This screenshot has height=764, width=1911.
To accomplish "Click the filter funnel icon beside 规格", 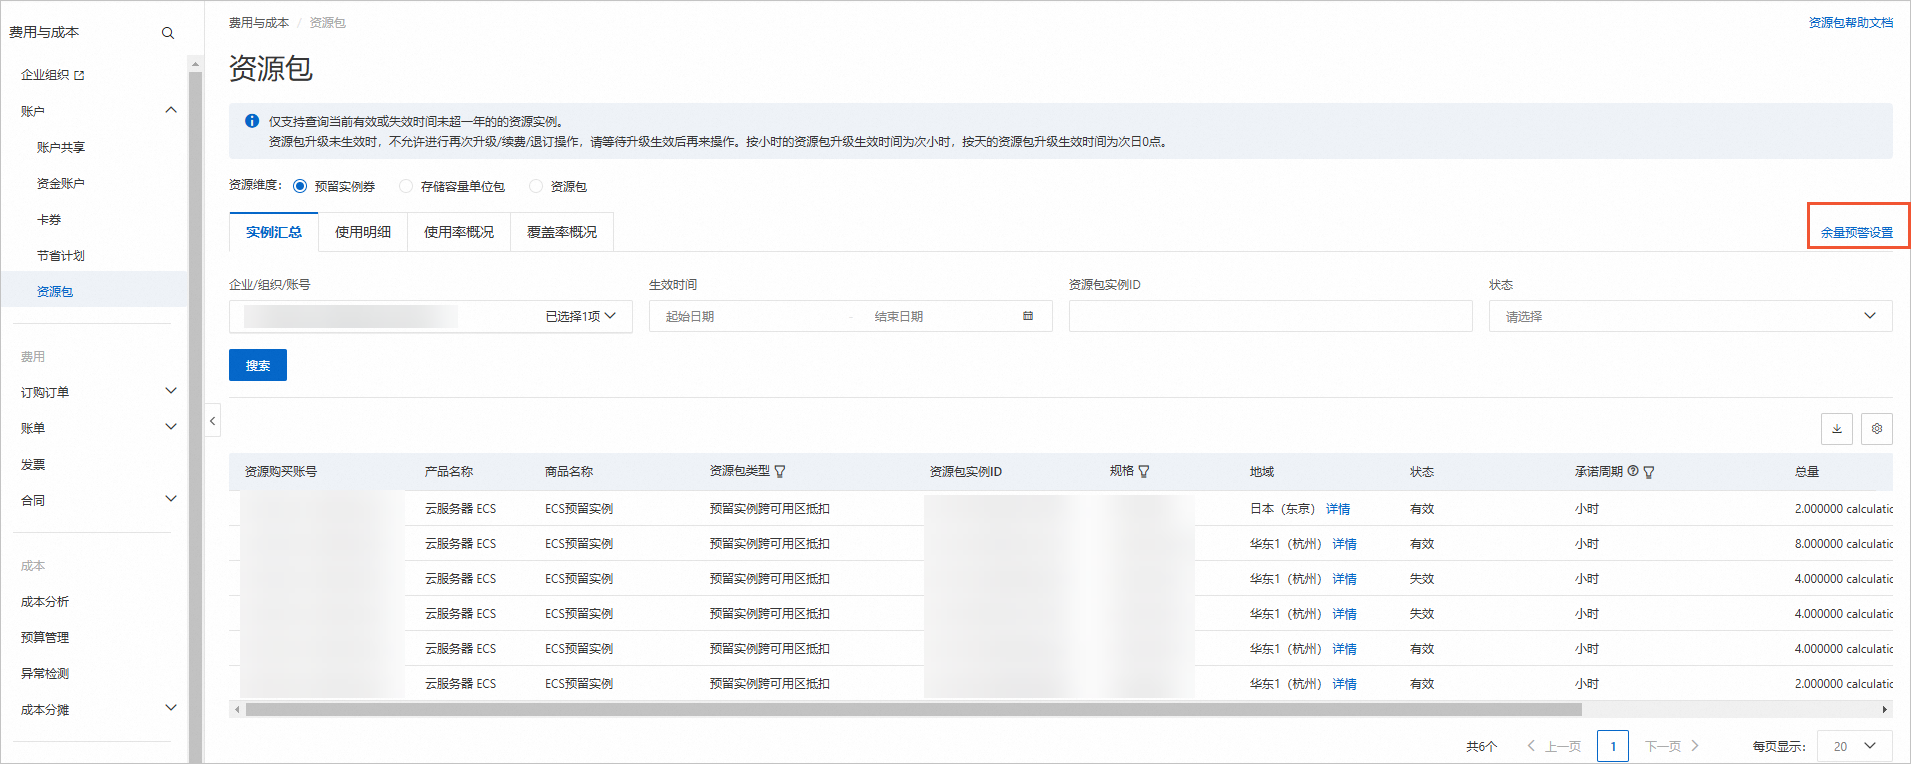I will coord(1144,472).
